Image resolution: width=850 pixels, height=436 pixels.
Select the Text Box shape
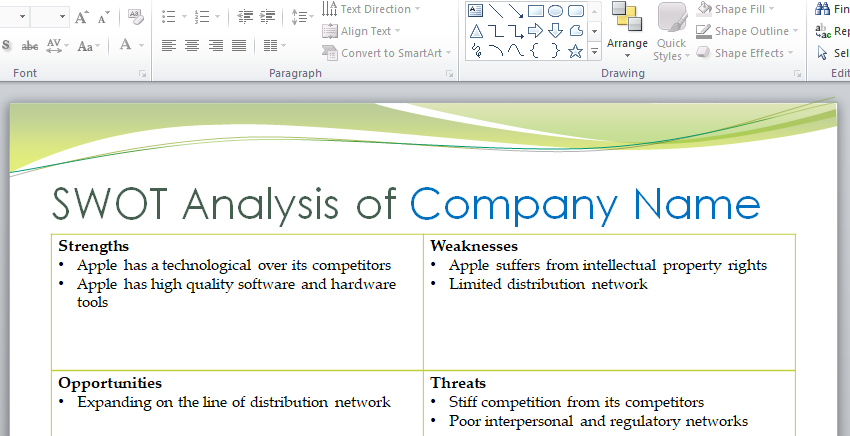click(x=475, y=10)
